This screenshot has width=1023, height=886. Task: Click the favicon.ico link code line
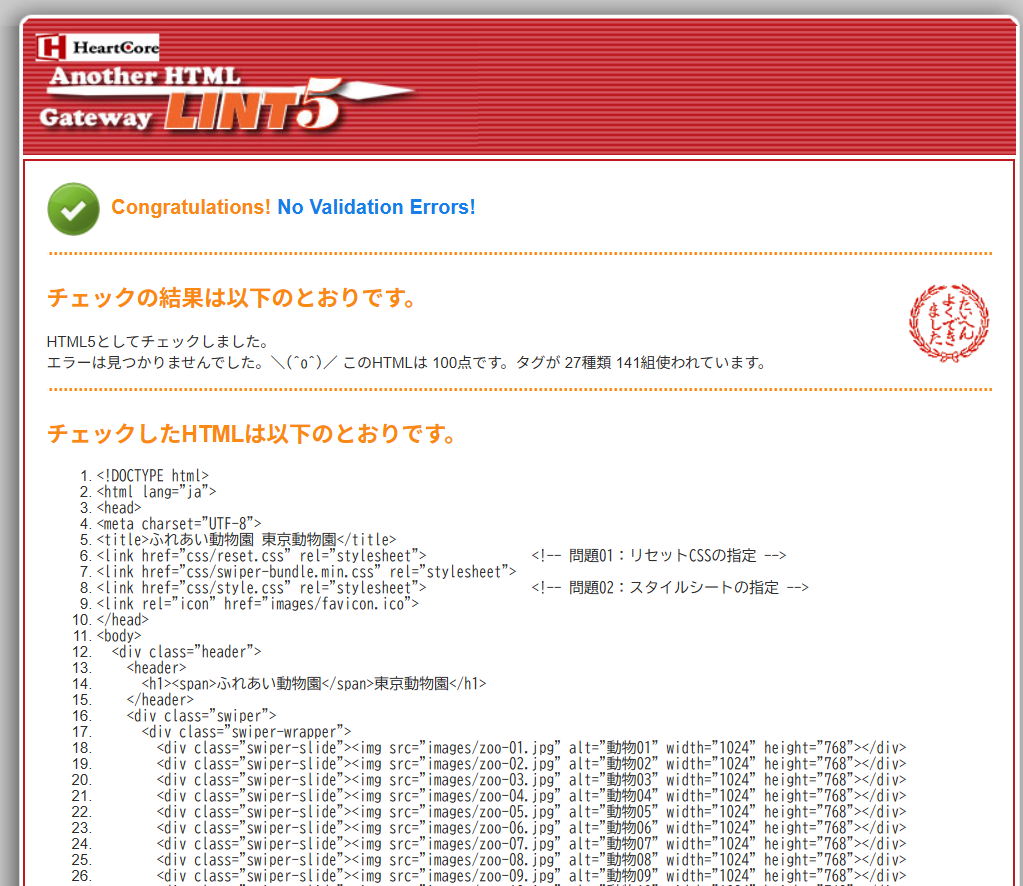coord(257,603)
